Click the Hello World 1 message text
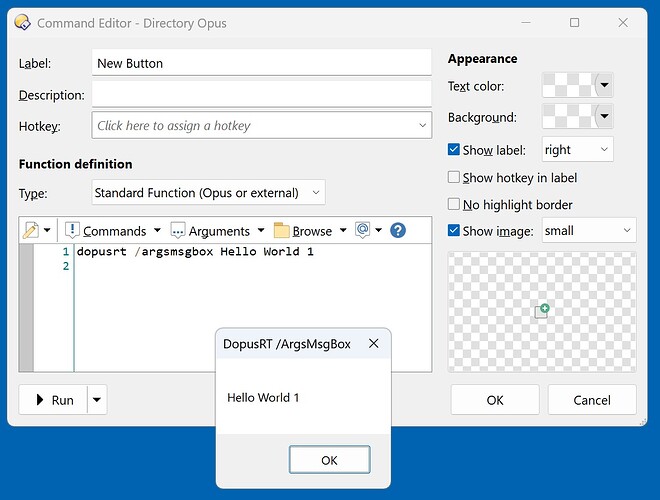This screenshot has width=660, height=500. pyautogui.click(x=263, y=397)
